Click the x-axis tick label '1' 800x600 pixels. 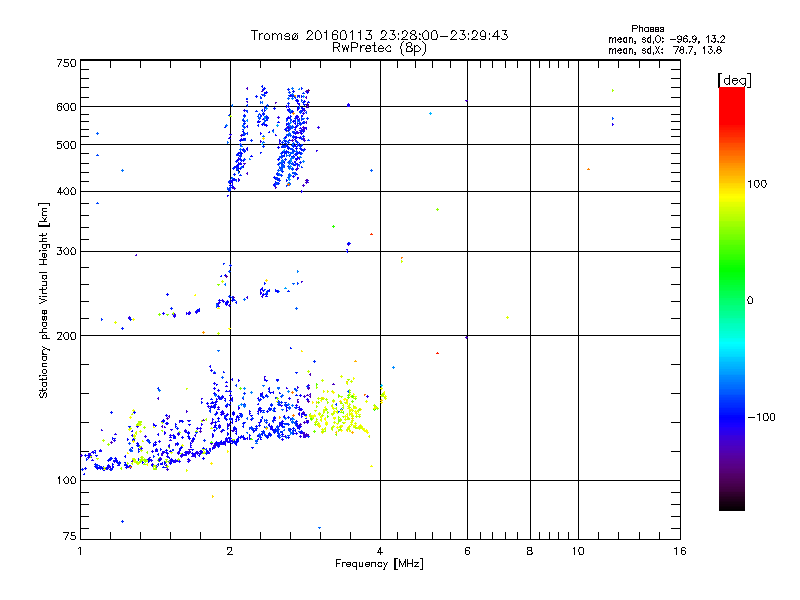click(x=80, y=551)
